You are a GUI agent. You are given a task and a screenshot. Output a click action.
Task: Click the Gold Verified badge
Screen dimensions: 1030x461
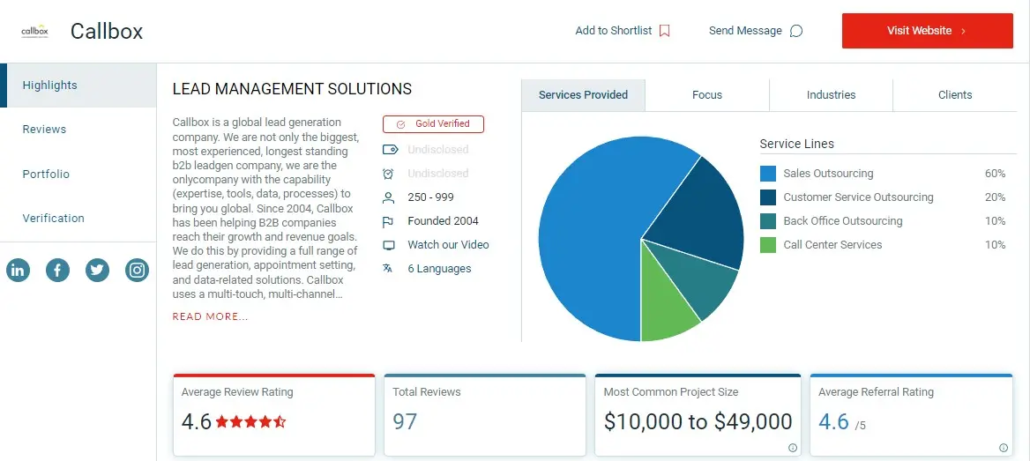[x=434, y=124]
